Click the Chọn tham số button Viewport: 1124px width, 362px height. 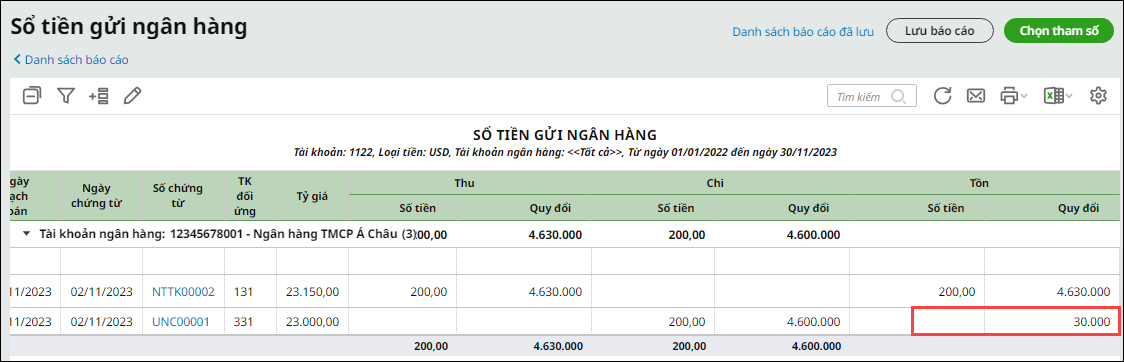(x=1059, y=31)
